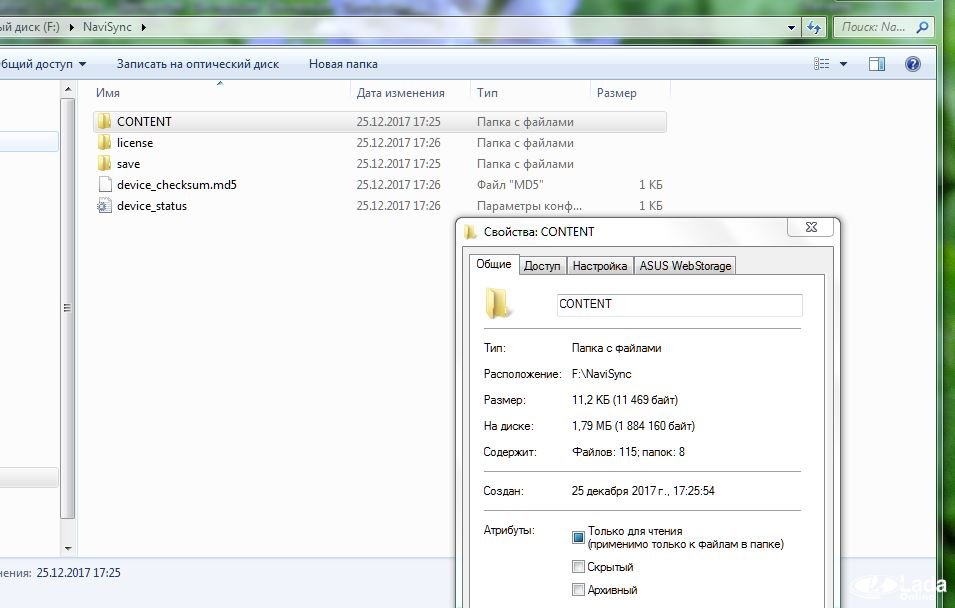Toggle the read-only attribute checkbox
The height and width of the screenshot is (608, 955).
pyautogui.click(x=578, y=537)
